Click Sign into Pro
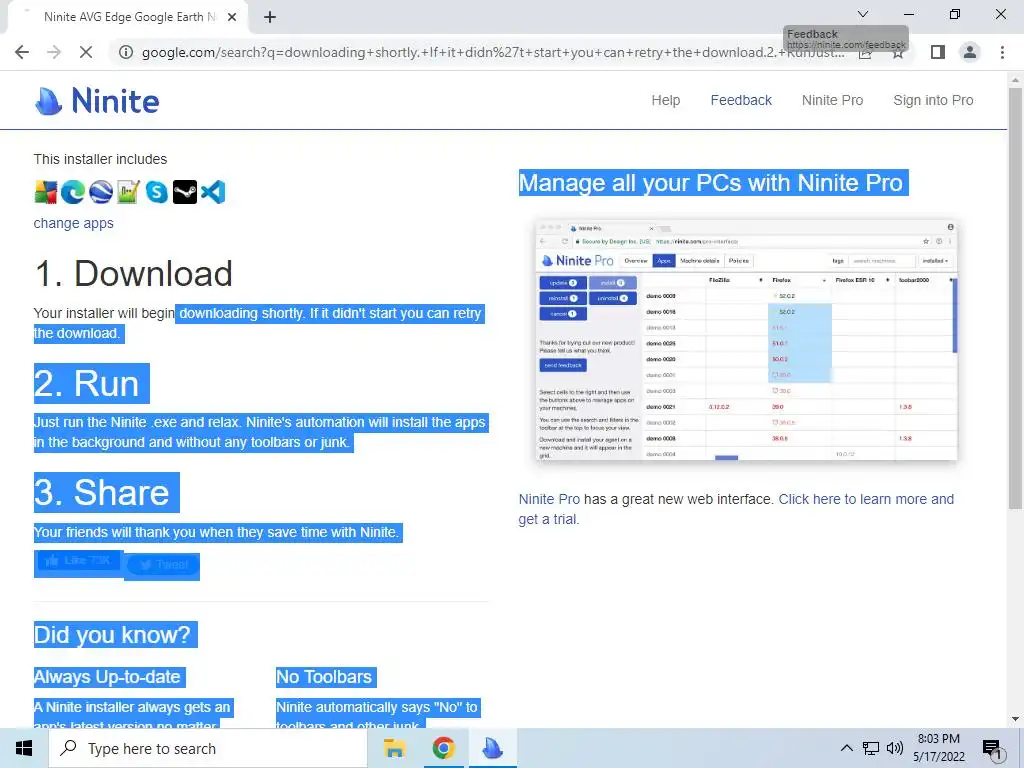This screenshot has height=768, width=1024. (933, 101)
